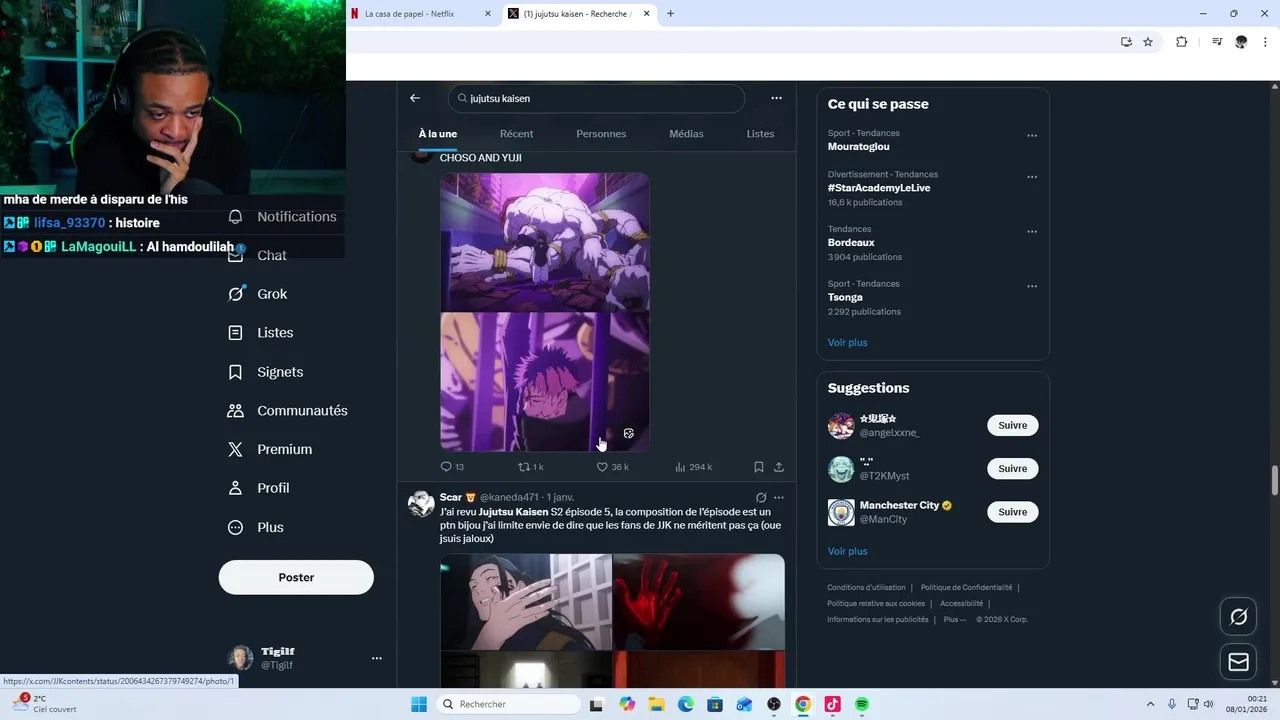Follow @T2KMyst suggestion
The image size is (1280, 720).
[x=1012, y=469]
